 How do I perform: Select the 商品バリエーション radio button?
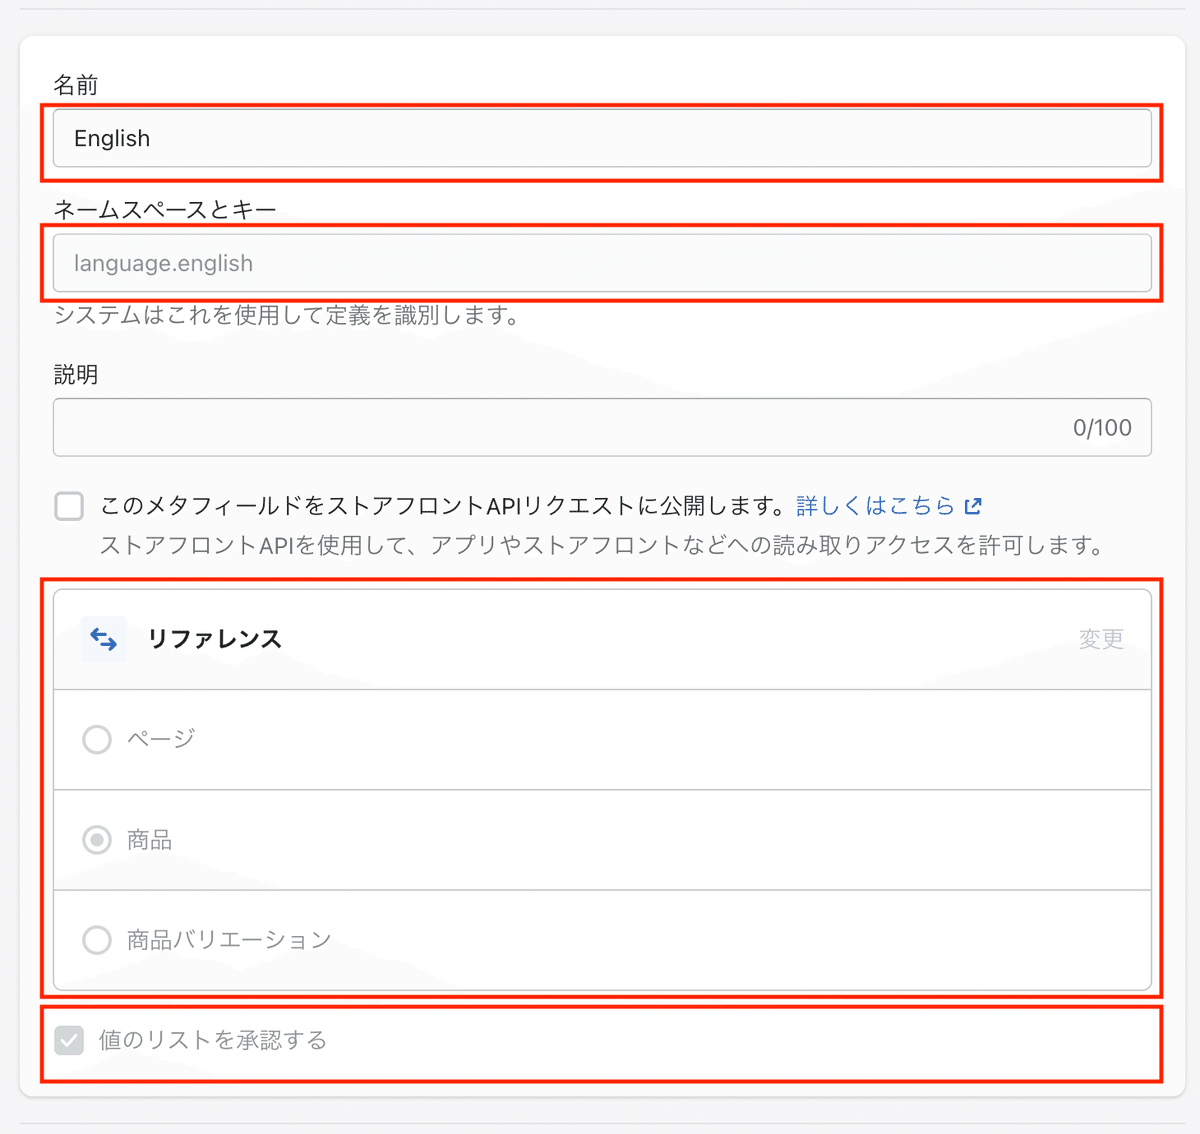tap(97, 940)
